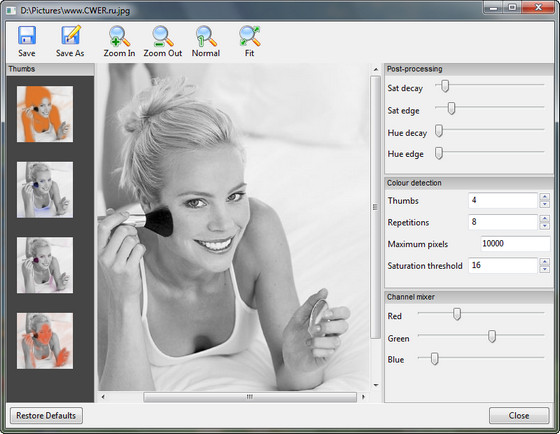Select the orange skin thumbnail
The width and height of the screenshot is (560, 434).
tap(45, 341)
